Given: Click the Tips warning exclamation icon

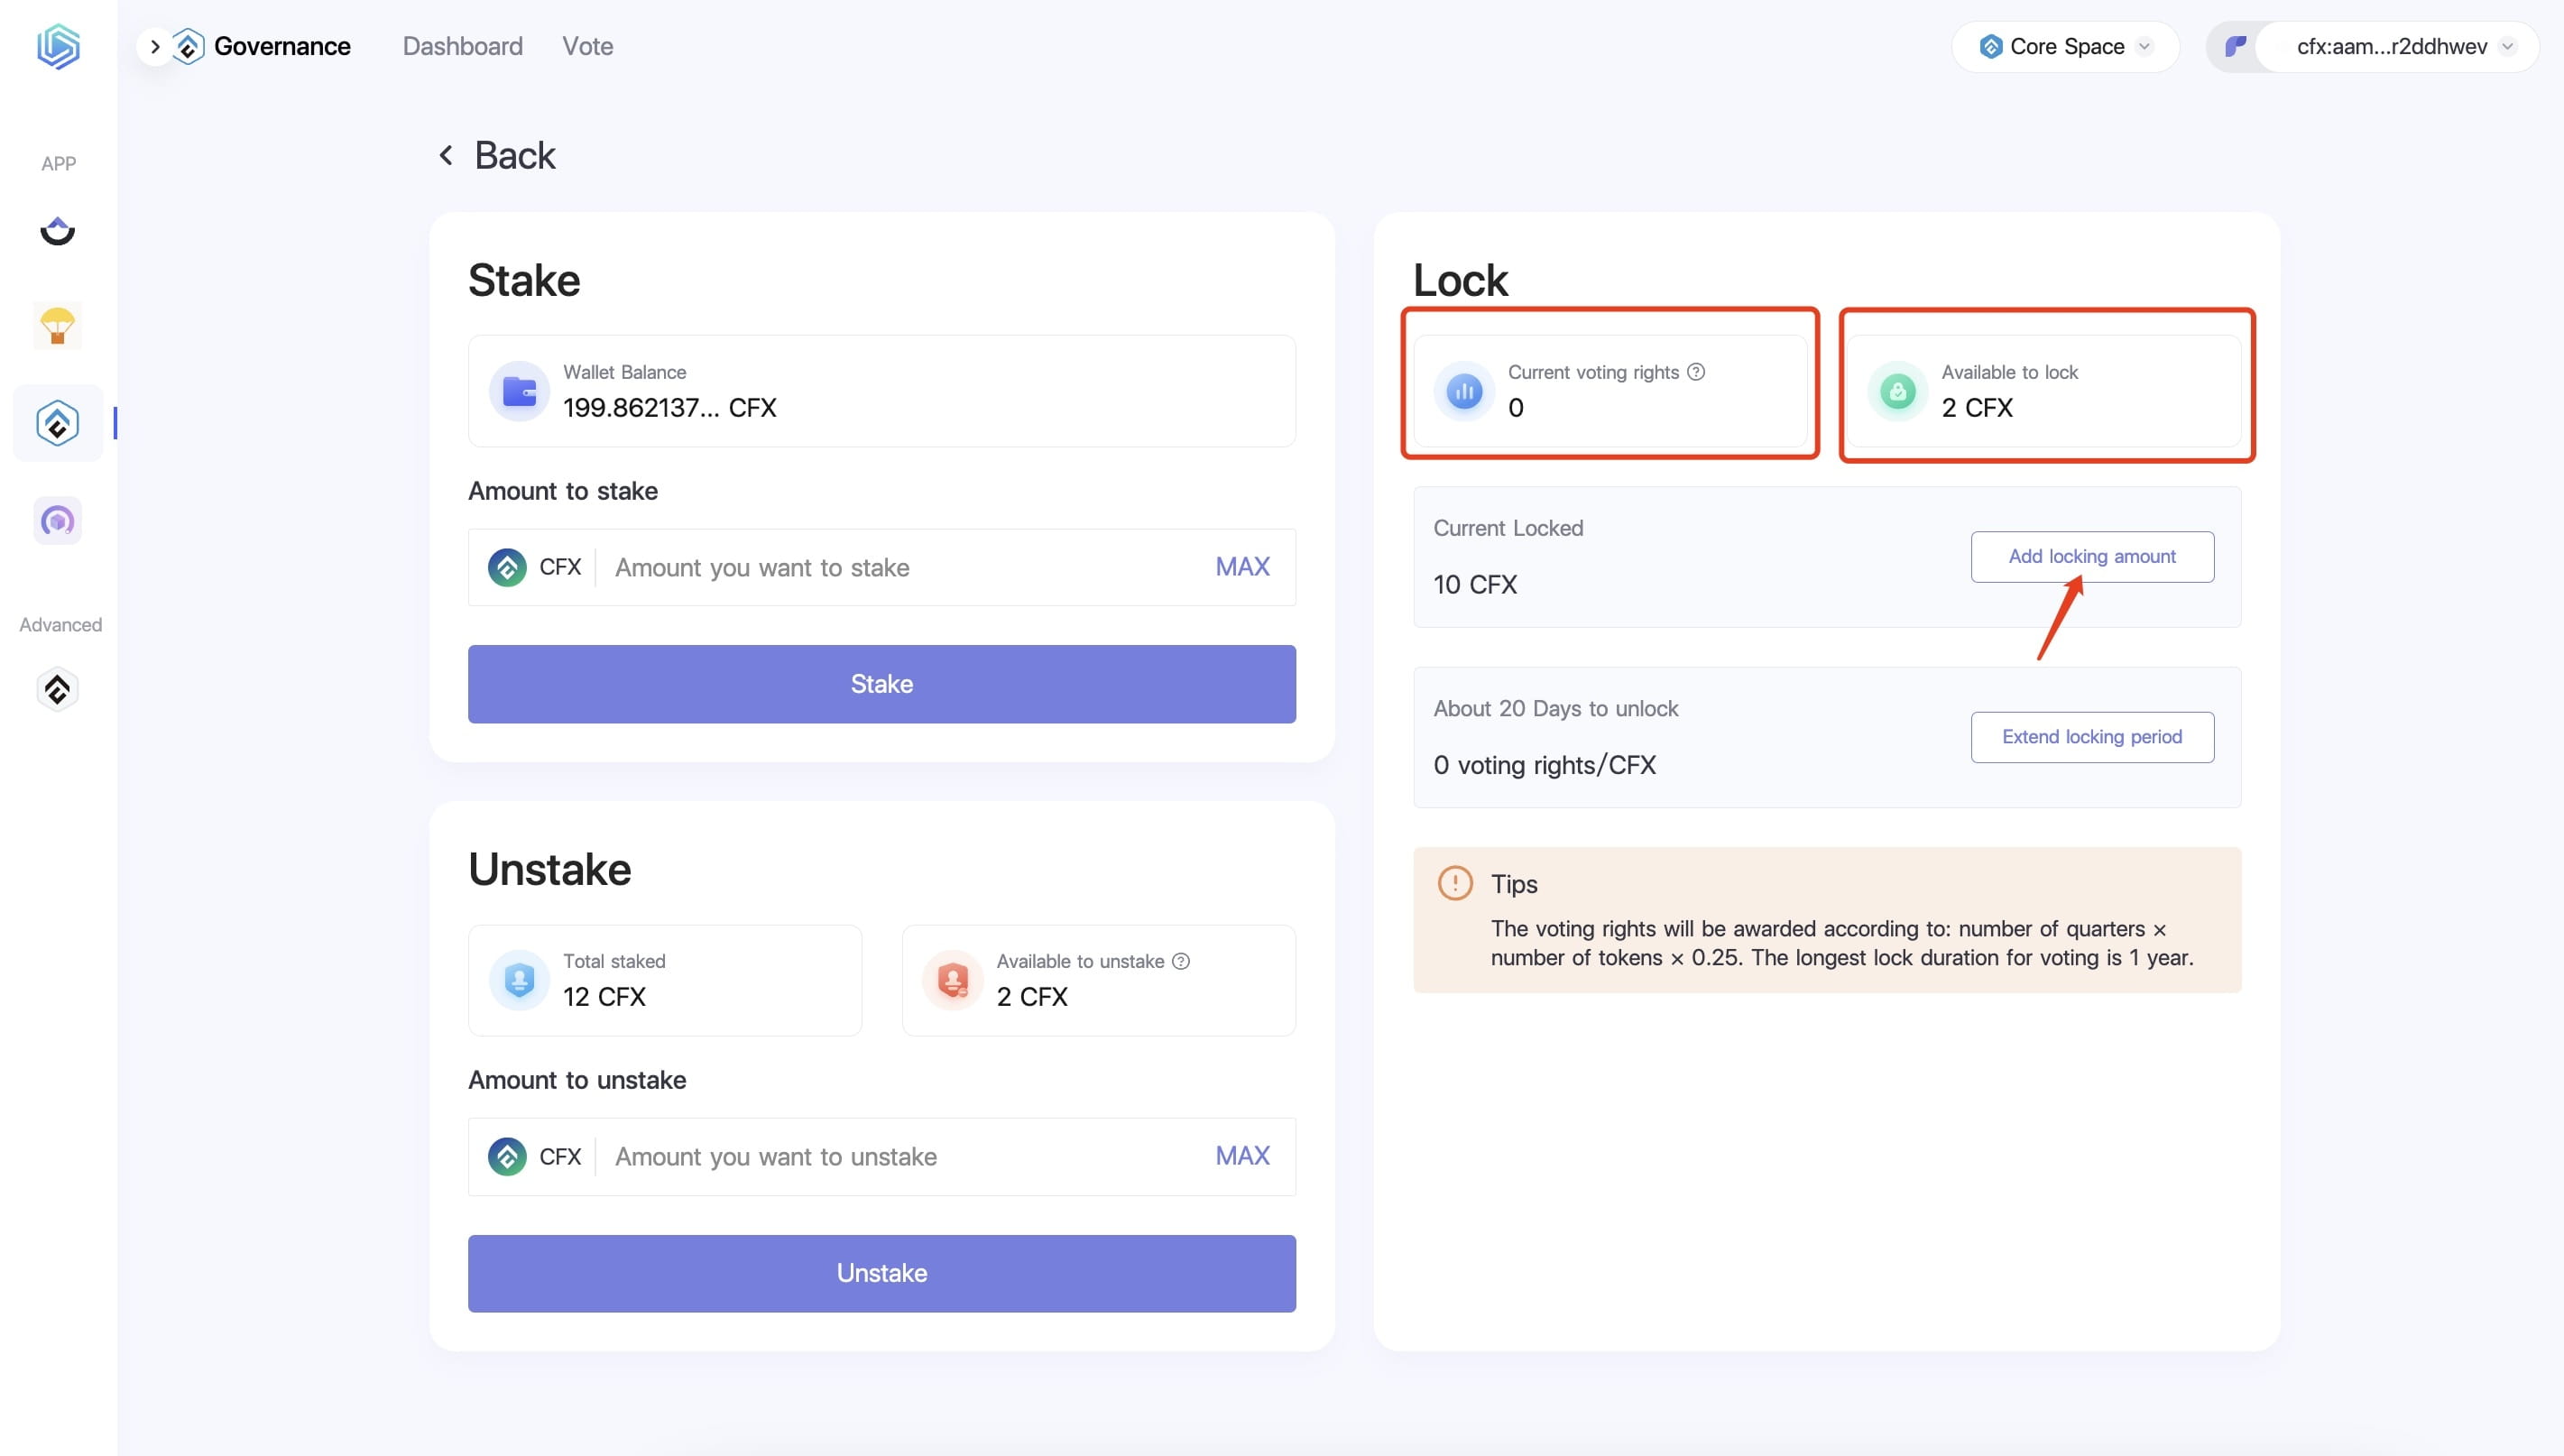Looking at the screenshot, I should (x=1455, y=883).
